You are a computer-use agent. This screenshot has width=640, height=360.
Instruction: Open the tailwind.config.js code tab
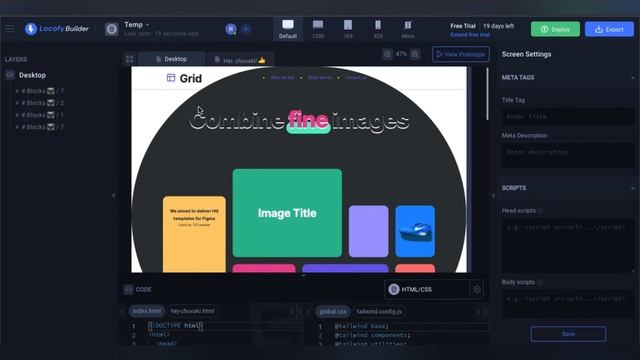379,311
